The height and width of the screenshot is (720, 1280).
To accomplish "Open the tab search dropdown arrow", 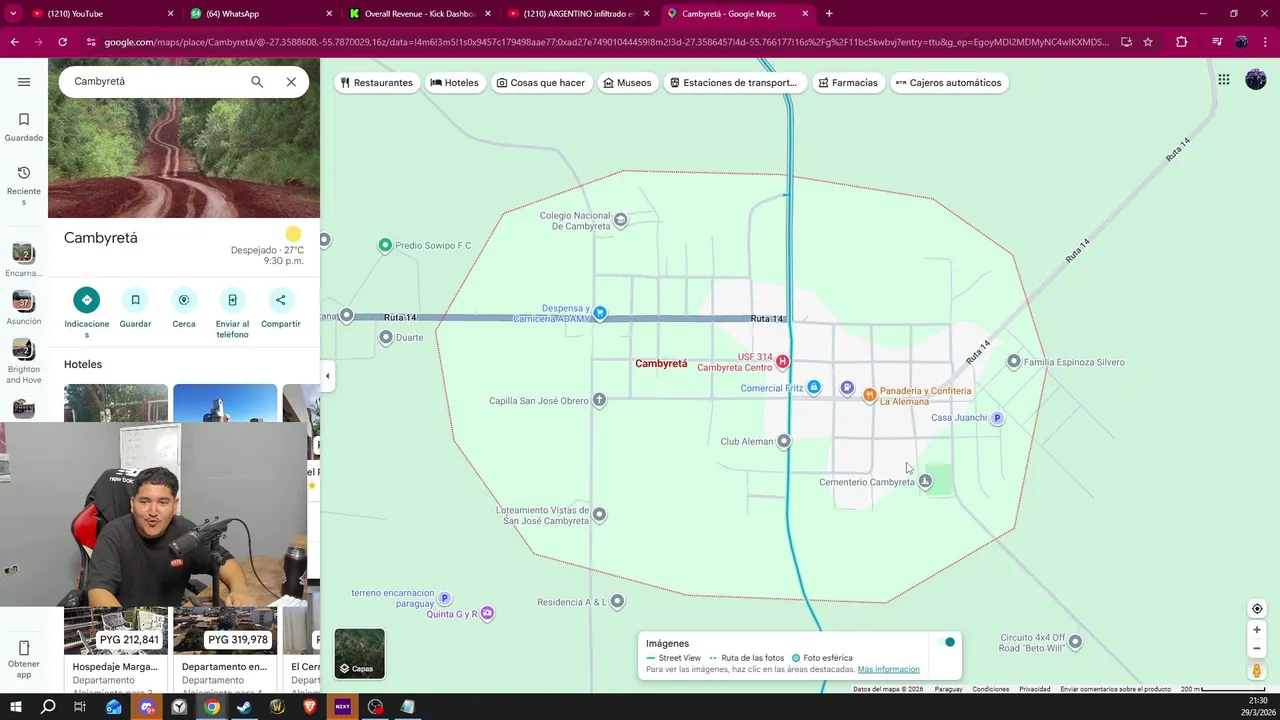I will click(x=12, y=14).
